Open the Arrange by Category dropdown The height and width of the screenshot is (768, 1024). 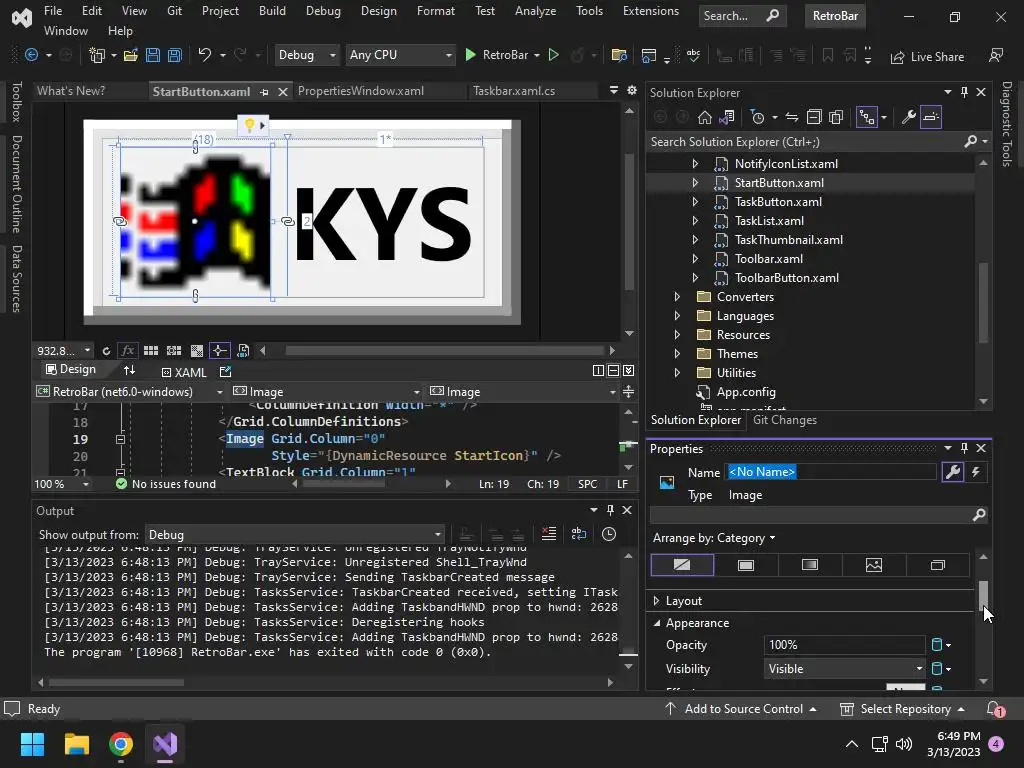point(714,538)
